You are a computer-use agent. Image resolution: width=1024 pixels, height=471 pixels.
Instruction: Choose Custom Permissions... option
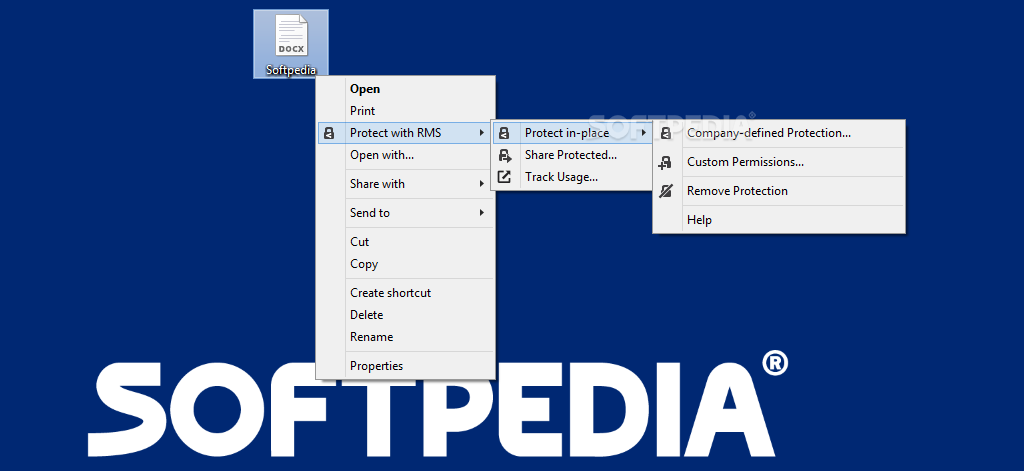(x=779, y=162)
